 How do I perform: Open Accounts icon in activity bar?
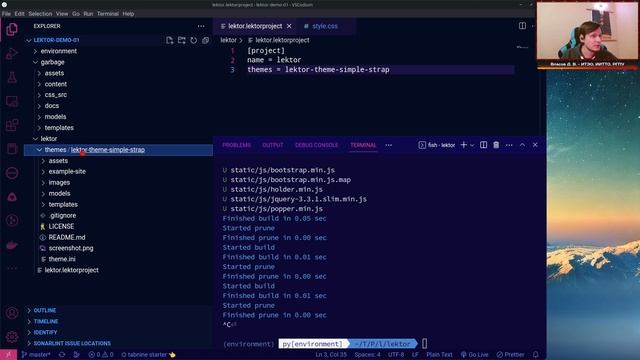[12, 313]
